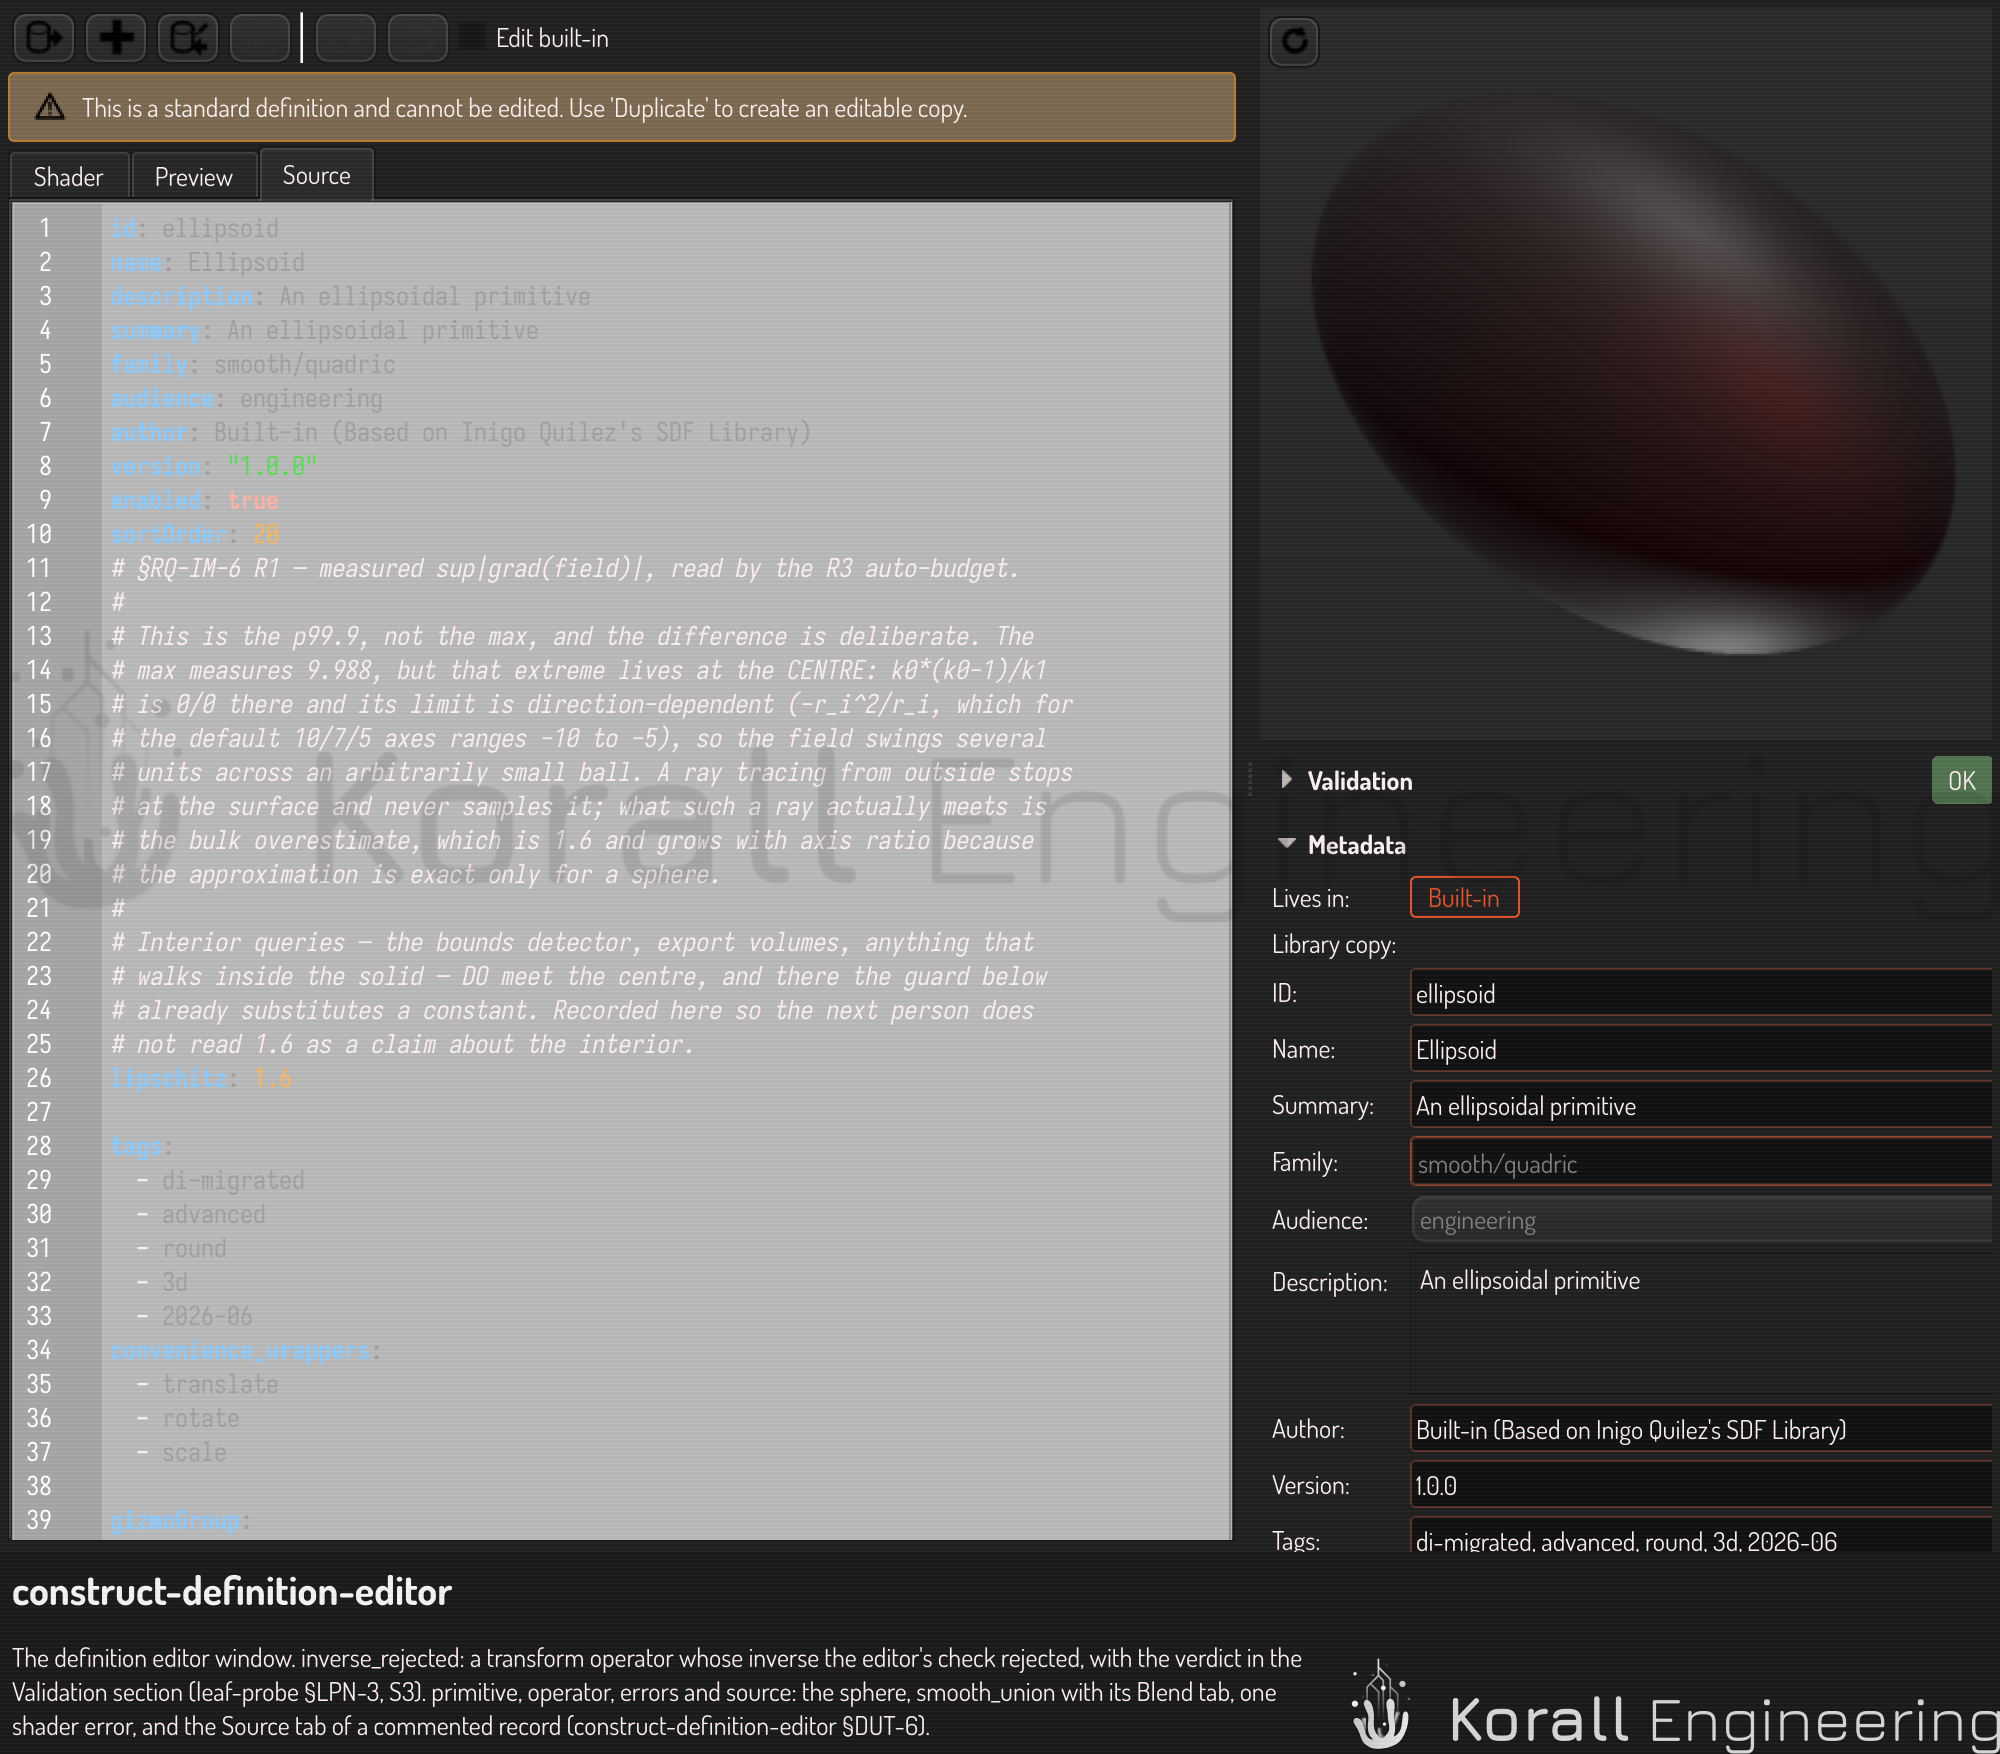Click the warning triangle icon in banner
The image size is (2000, 1754).
(x=50, y=107)
